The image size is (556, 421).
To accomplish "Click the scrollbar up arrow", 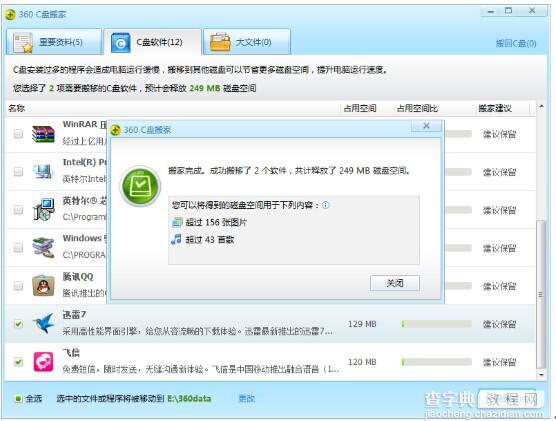I will pos(541,106).
